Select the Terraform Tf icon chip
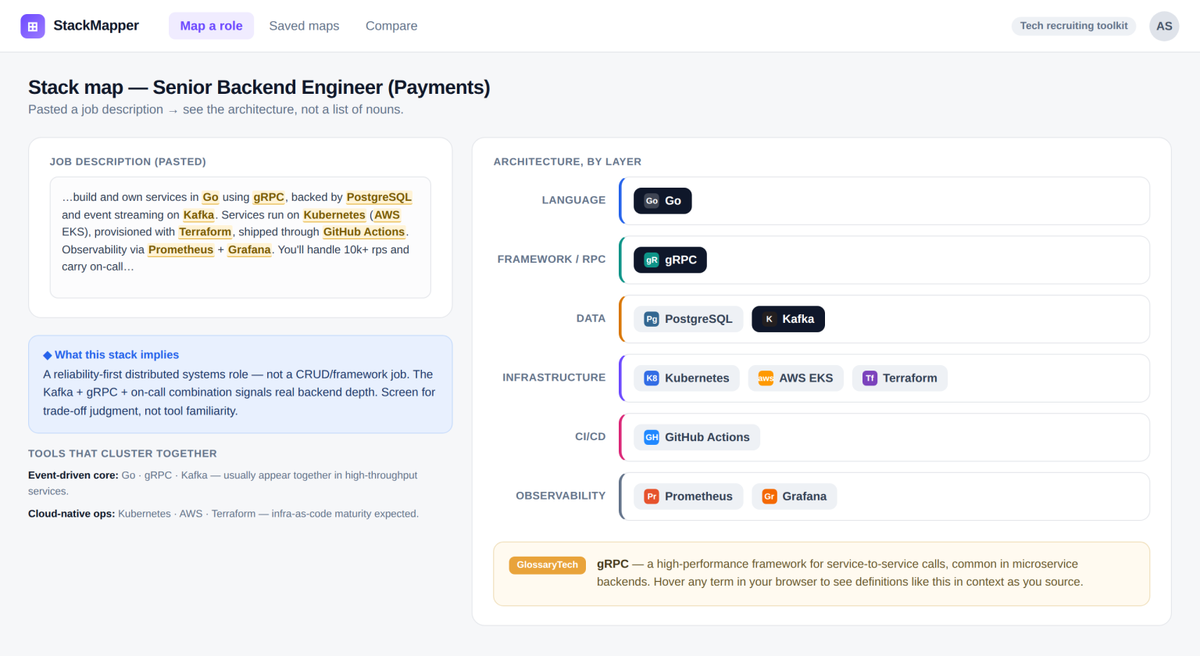Image resolution: width=1200 pixels, height=656 pixels. tap(870, 378)
